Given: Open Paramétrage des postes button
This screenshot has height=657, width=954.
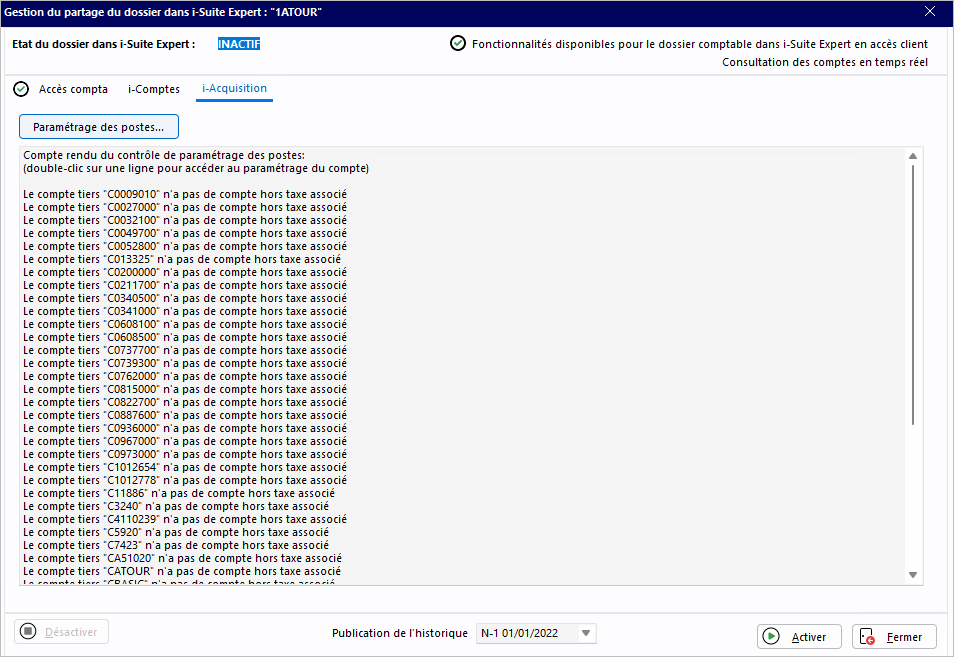Looking at the screenshot, I should coord(99,127).
